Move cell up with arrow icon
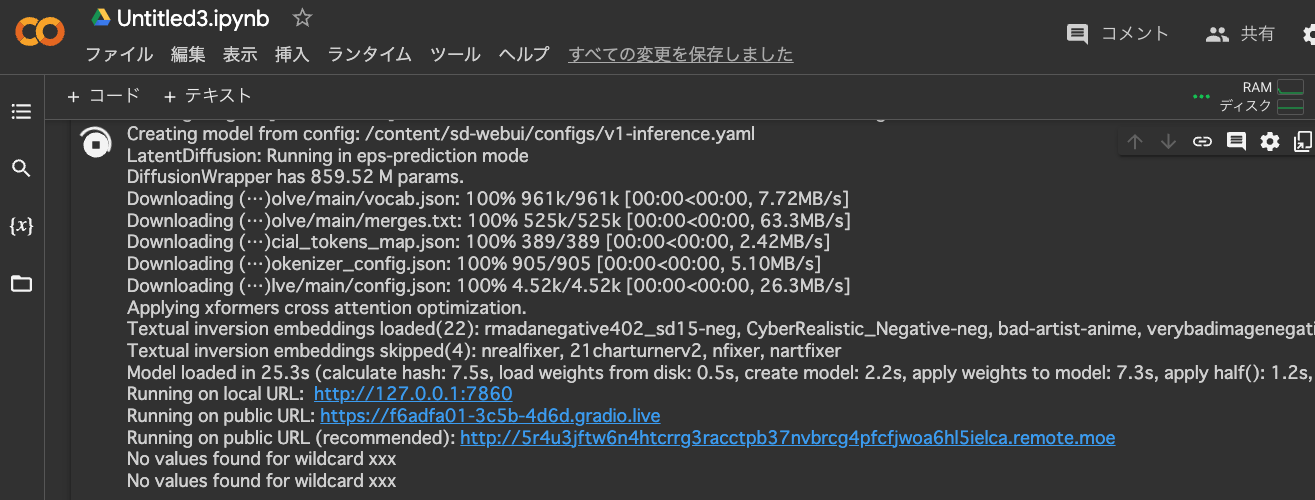The width and height of the screenshot is (1315, 500). pos(1135,142)
